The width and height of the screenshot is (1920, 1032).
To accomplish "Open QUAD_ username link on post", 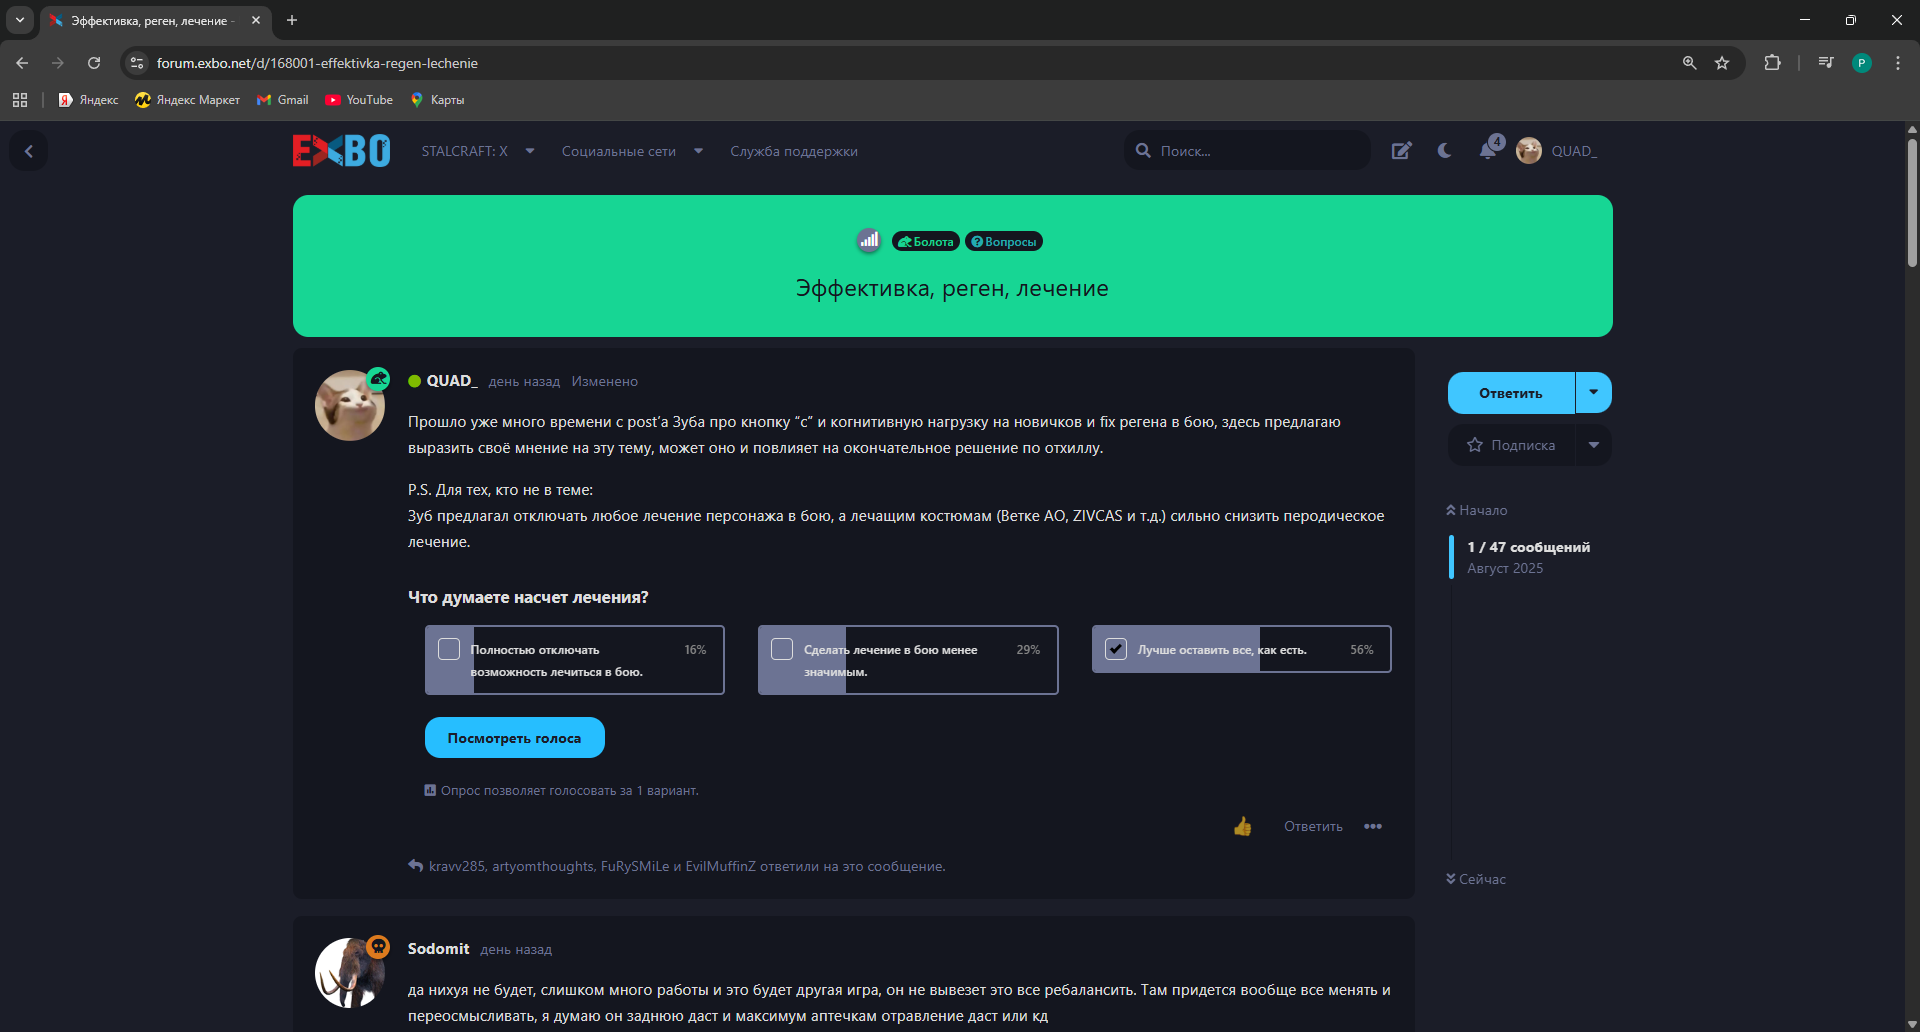I will coord(452,381).
